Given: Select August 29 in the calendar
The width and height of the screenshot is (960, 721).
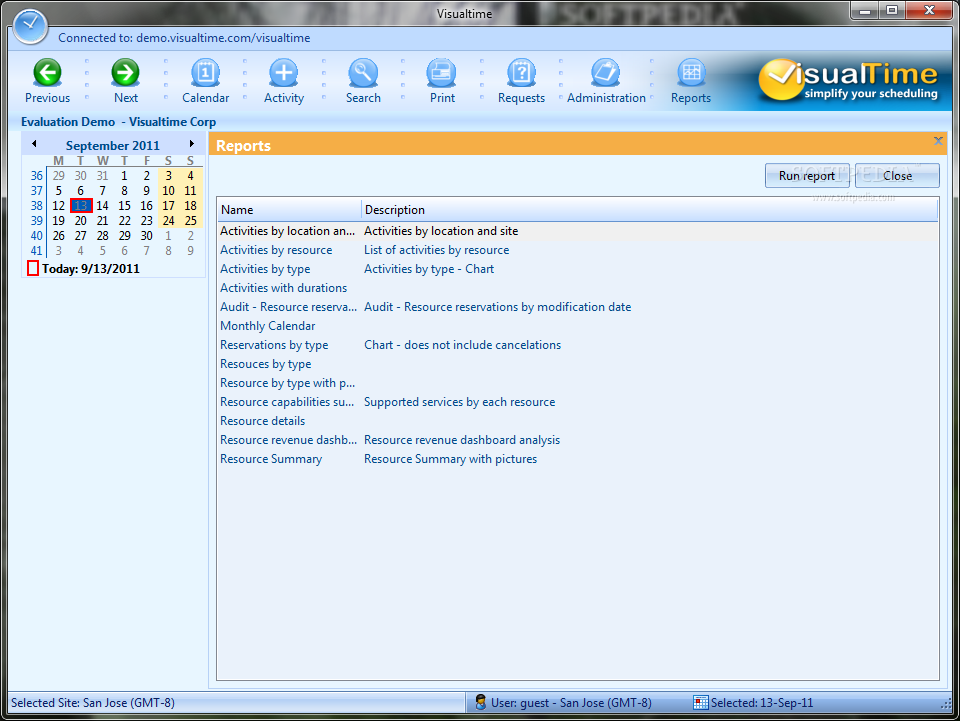Looking at the screenshot, I should pyautogui.click(x=59, y=176).
